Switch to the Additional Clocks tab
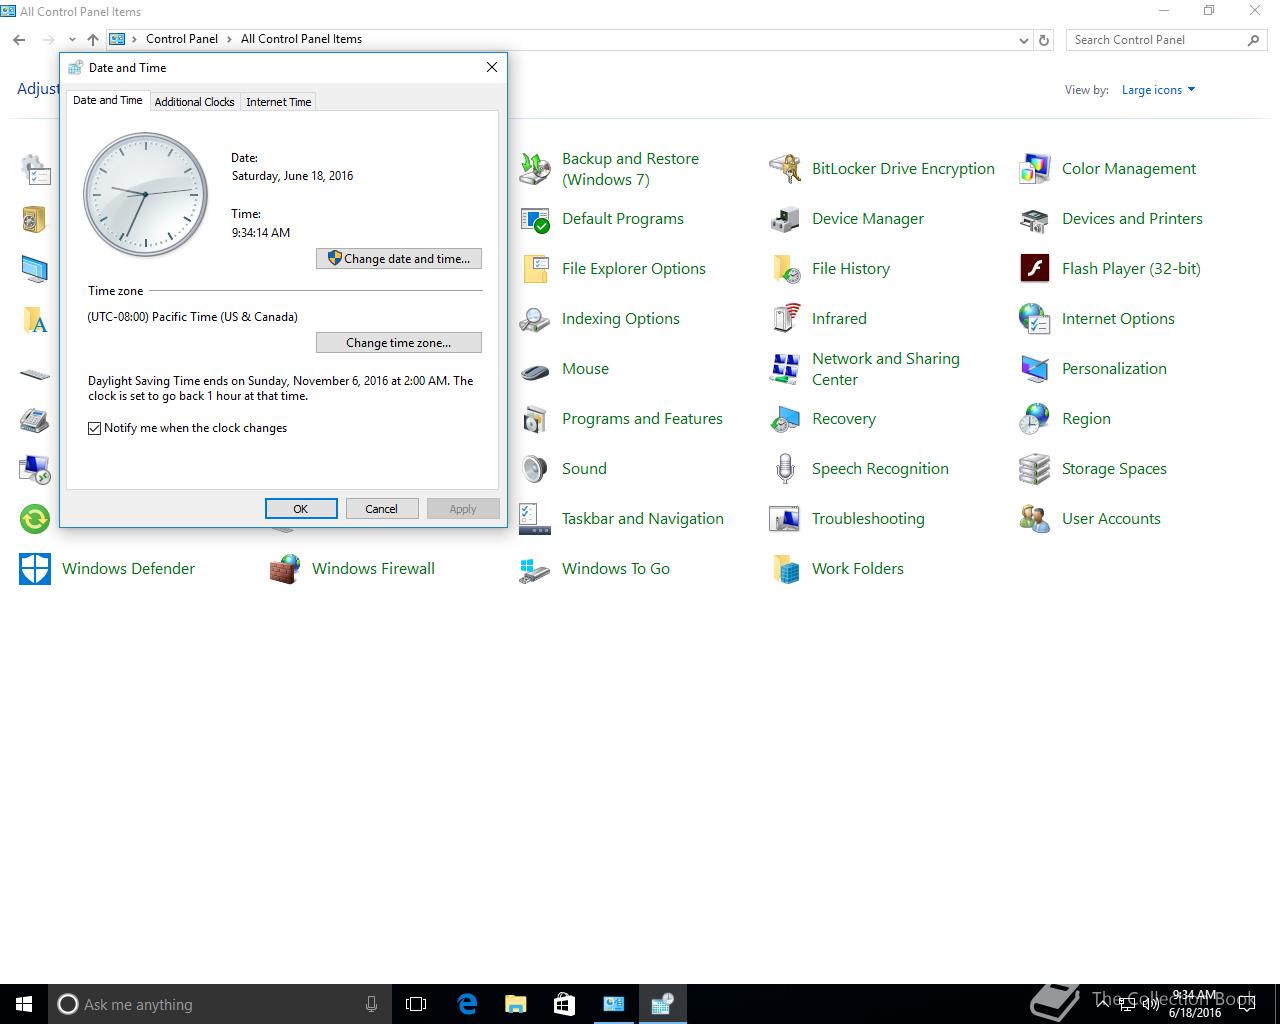Viewport: 1280px width, 1024px height. (194, 102)
